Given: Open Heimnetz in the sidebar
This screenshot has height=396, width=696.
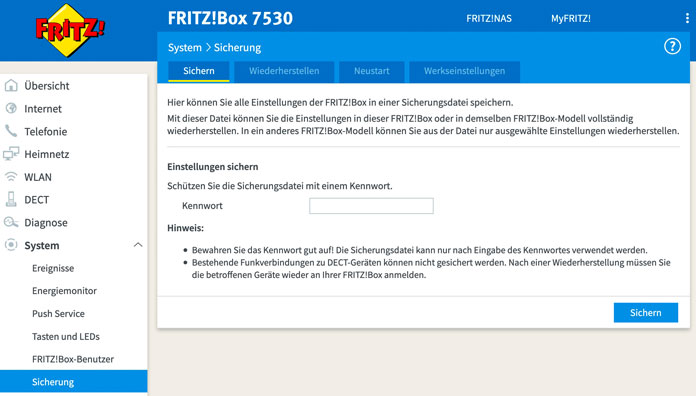Looking at the screenshot, I should click(x=47, y=154).
